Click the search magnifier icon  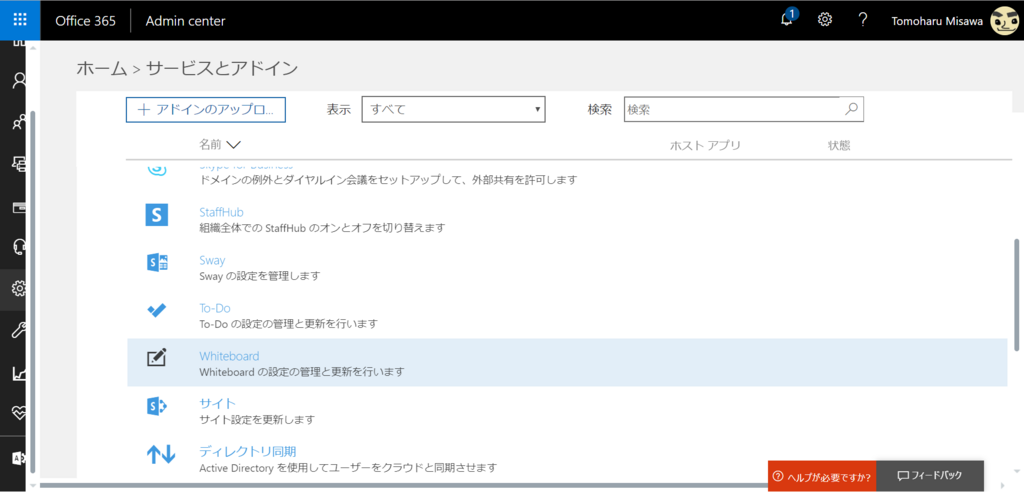tap(851, 110)
